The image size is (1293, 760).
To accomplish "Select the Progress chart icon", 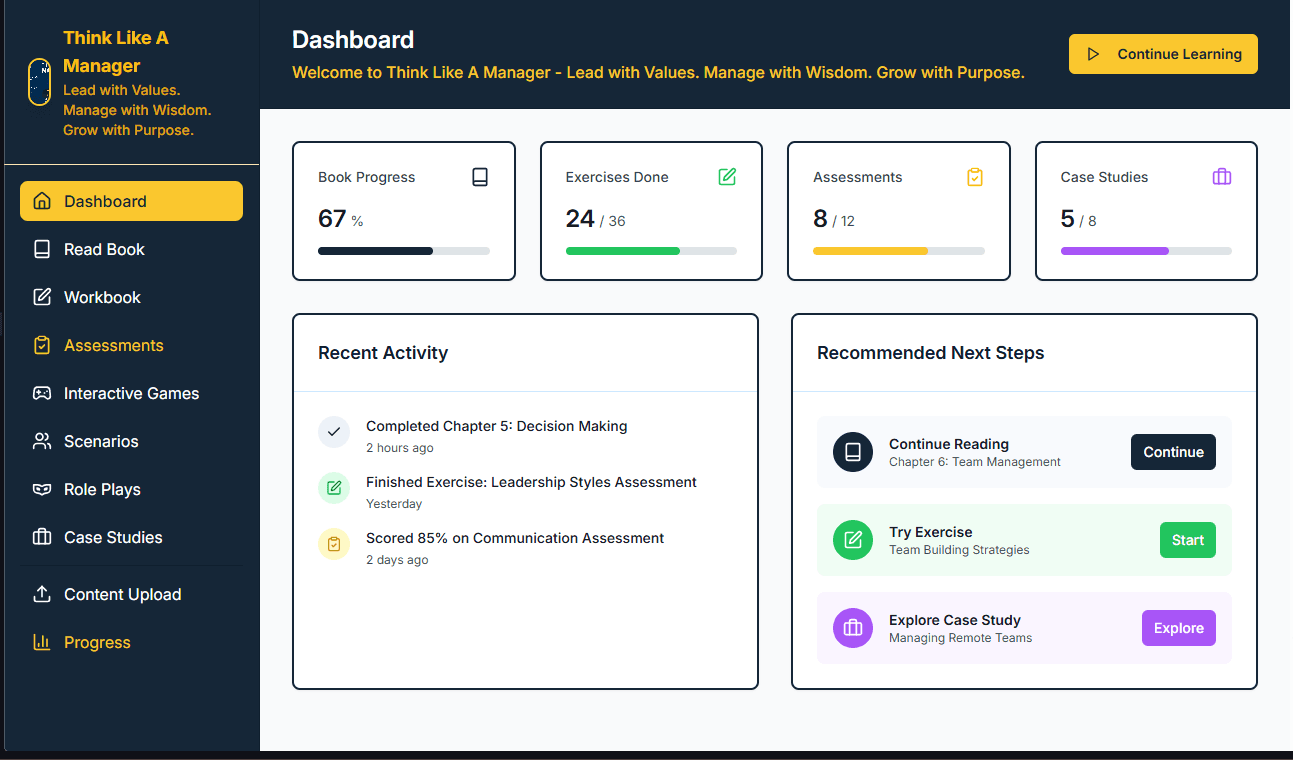I will pyautogui.click(x=41, y=642).
